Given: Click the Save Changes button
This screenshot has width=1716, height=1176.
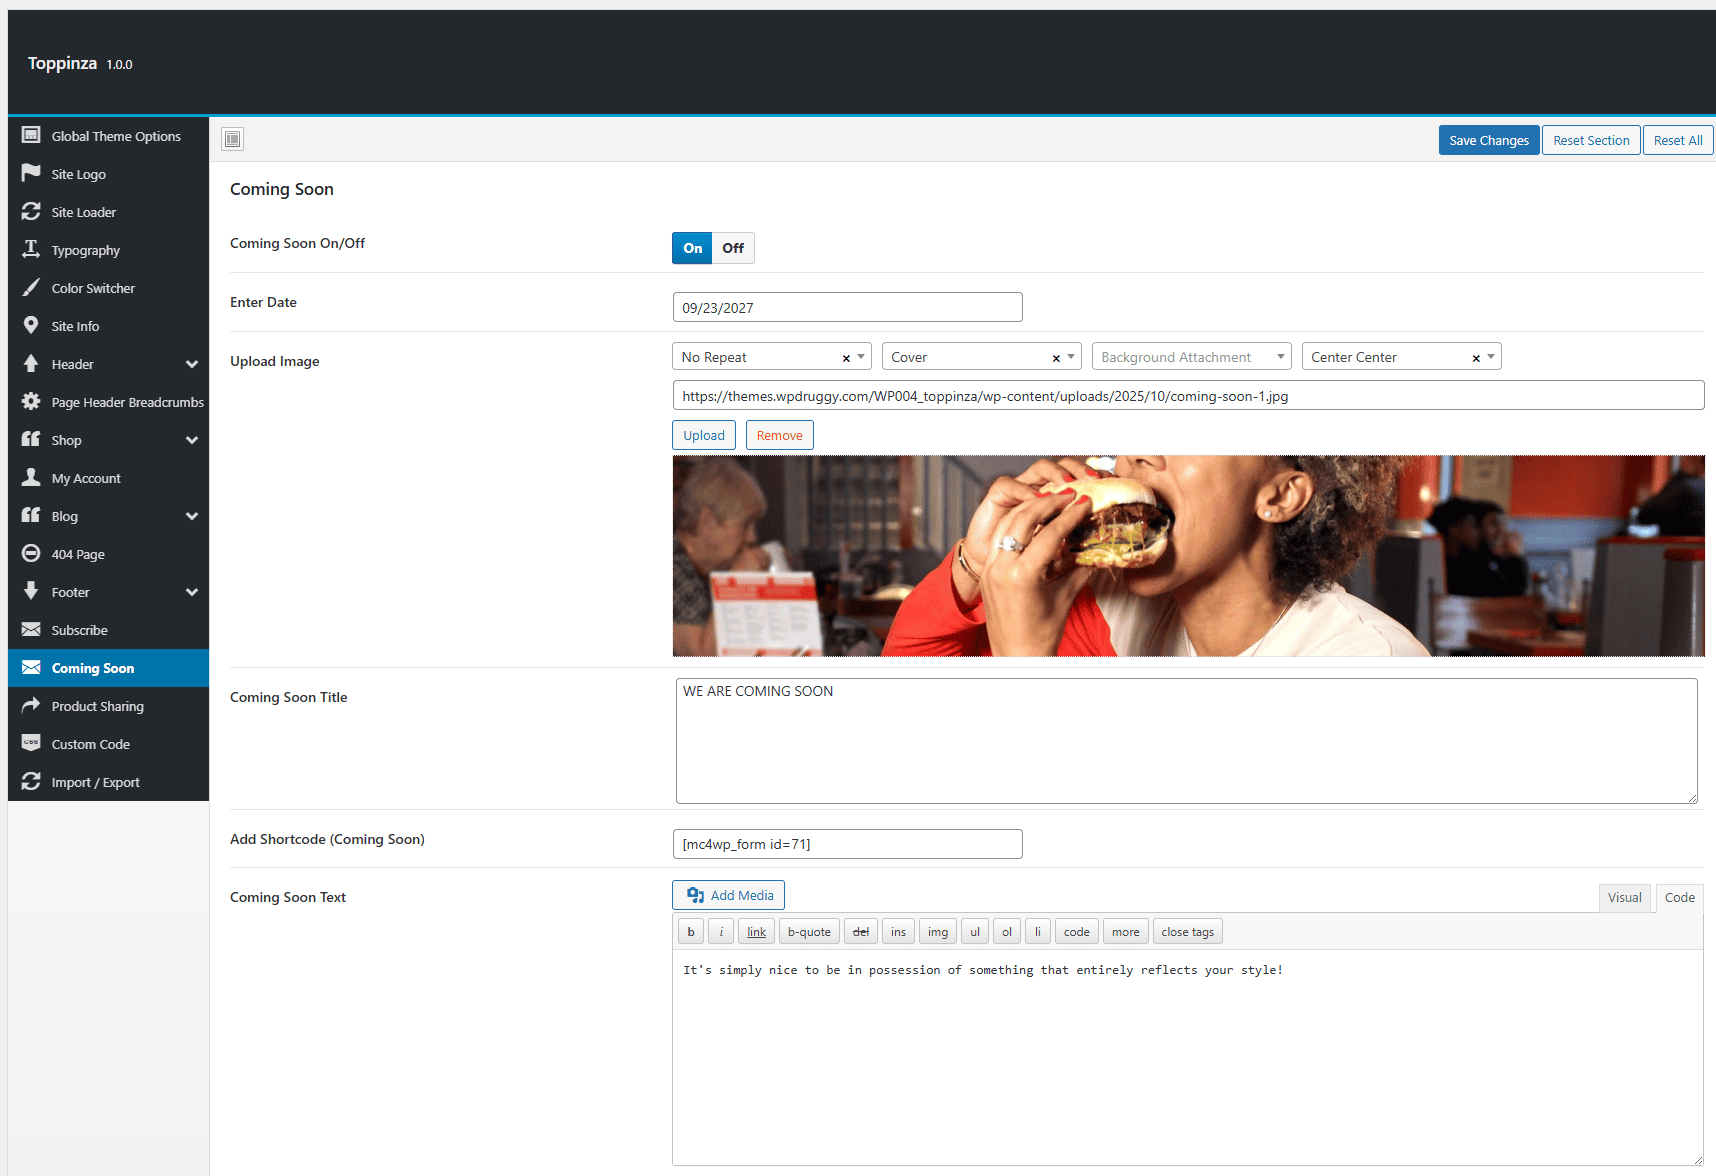Looking at the screenshot, I should tap(1488, 140).
